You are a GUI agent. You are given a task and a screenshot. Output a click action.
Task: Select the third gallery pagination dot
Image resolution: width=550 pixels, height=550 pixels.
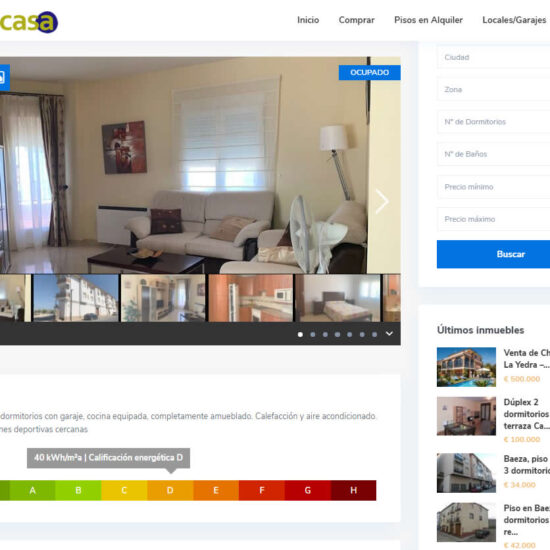(325, 334)
